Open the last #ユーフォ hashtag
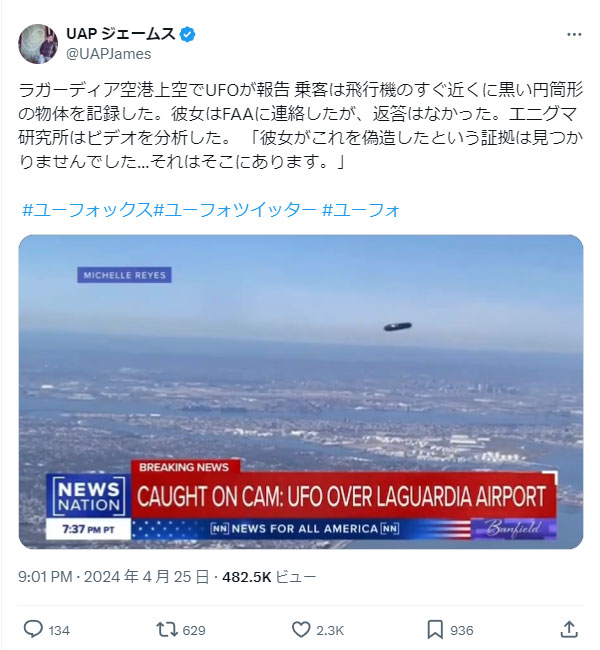 click(360, 210)
